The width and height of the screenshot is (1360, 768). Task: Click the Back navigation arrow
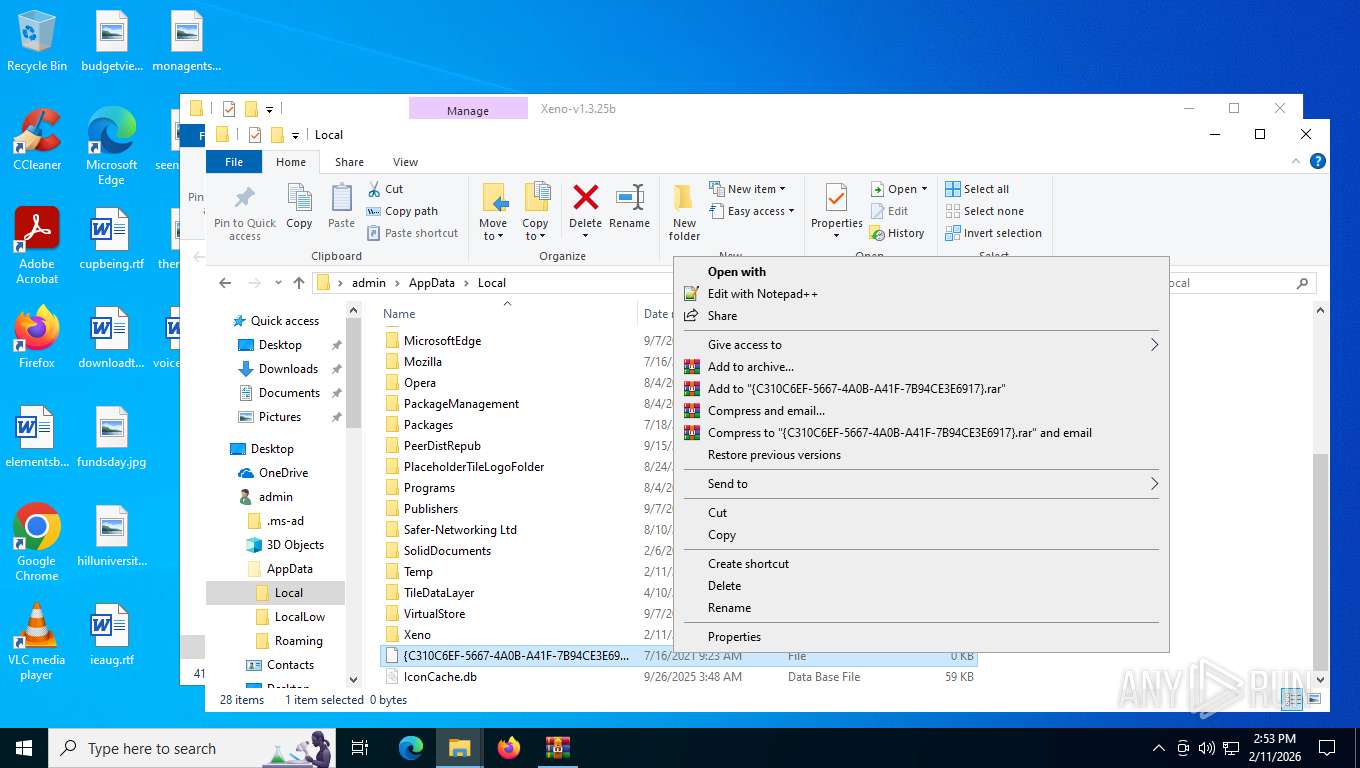(225, 283)
